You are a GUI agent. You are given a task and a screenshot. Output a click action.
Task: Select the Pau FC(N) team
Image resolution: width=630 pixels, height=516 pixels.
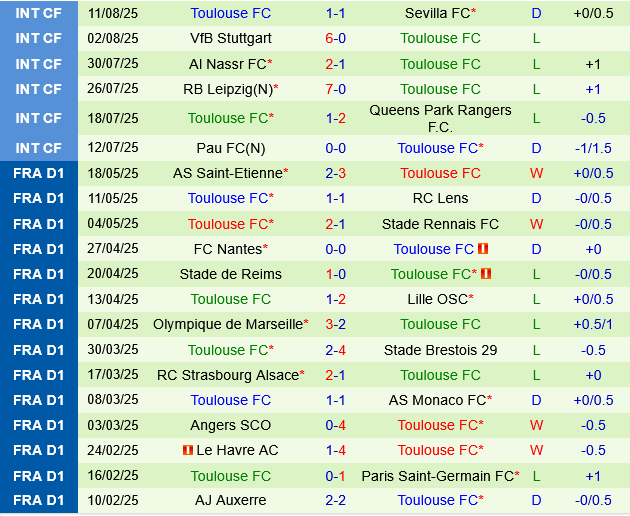(229, 148)
